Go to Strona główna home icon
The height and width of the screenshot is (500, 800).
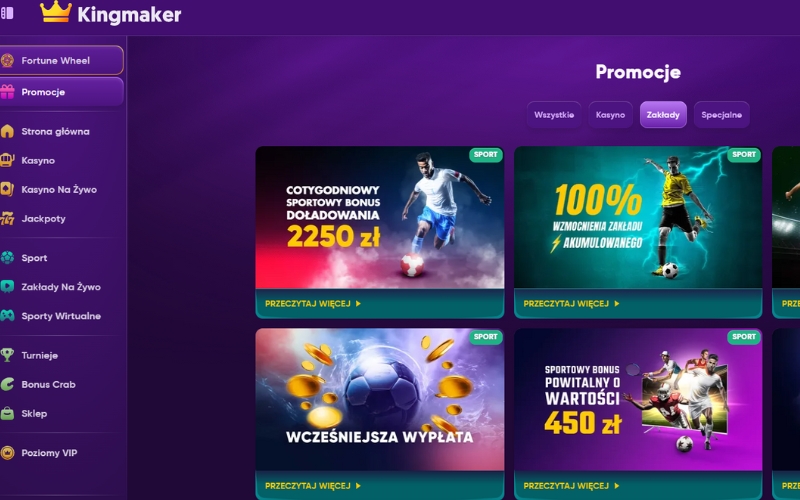click(x=7, y=131)
